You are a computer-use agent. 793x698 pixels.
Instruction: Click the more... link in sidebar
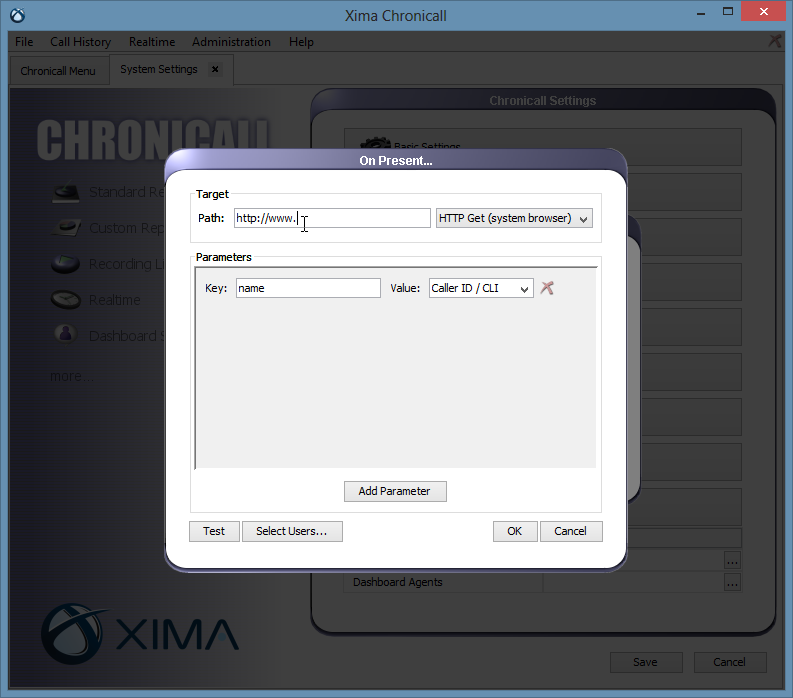tap(72, 376)
